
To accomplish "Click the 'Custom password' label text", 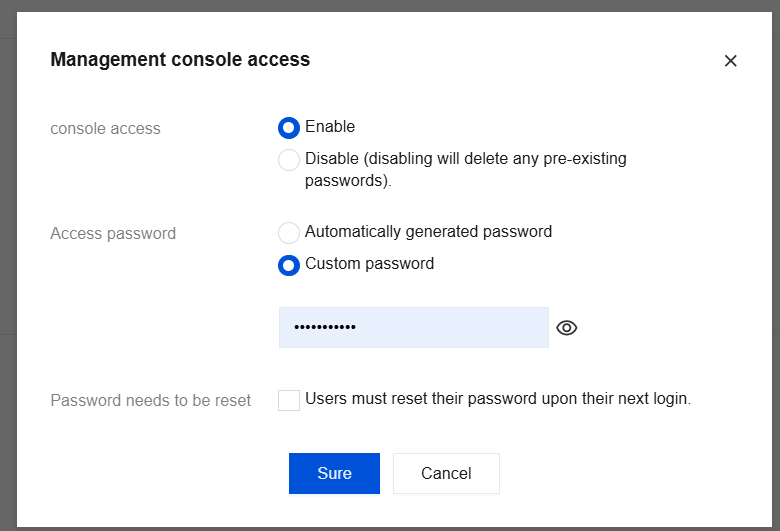I will point(369,265).
